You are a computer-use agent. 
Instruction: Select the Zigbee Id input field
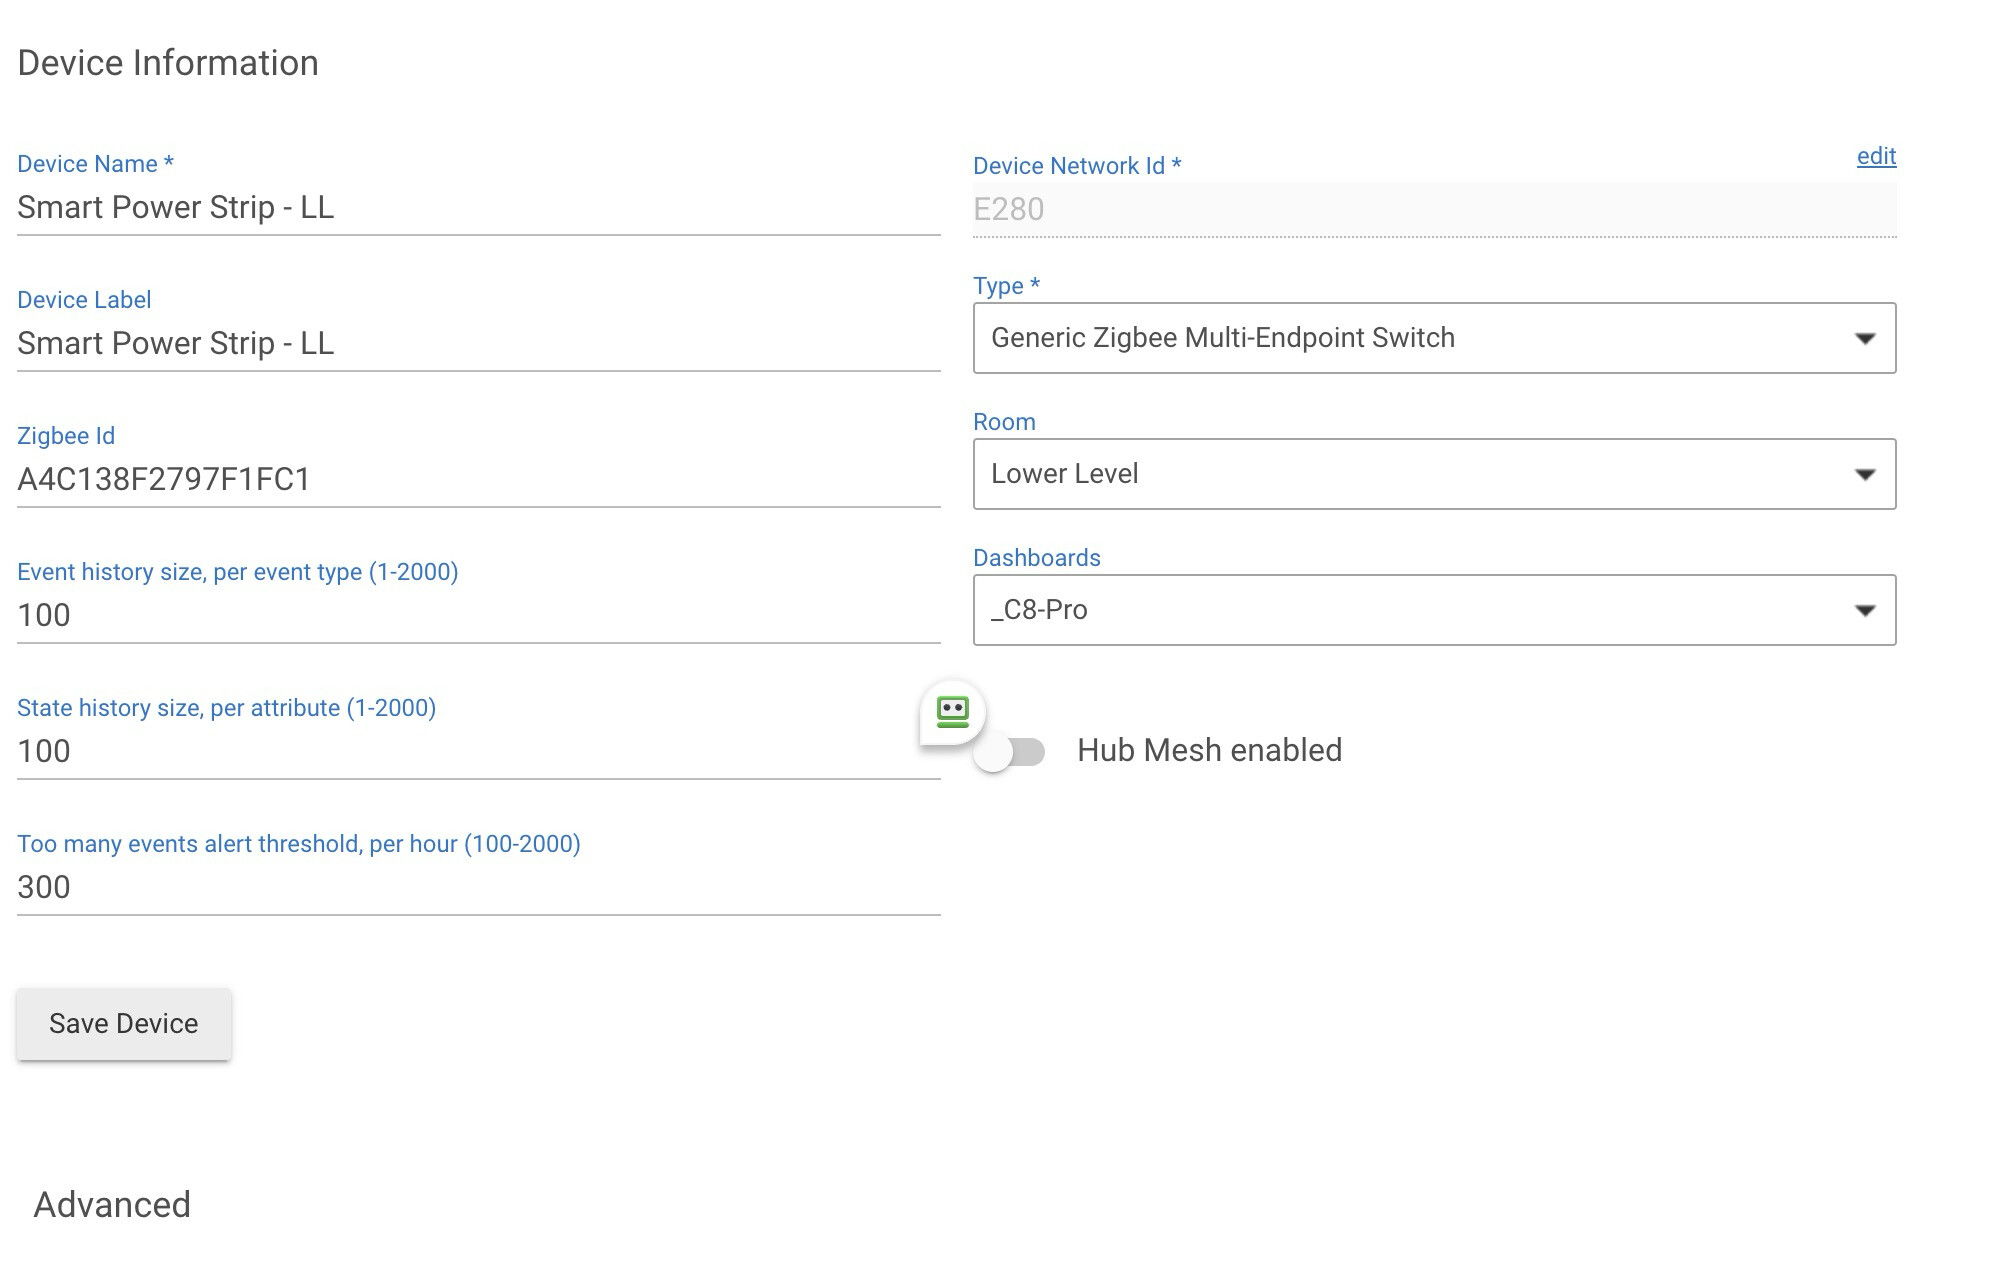tap(478, 480)
